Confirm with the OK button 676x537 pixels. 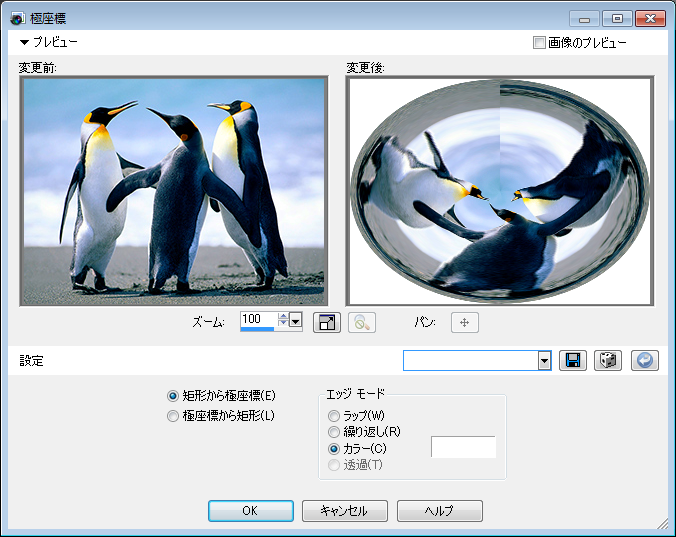click(x=251, y=511)
